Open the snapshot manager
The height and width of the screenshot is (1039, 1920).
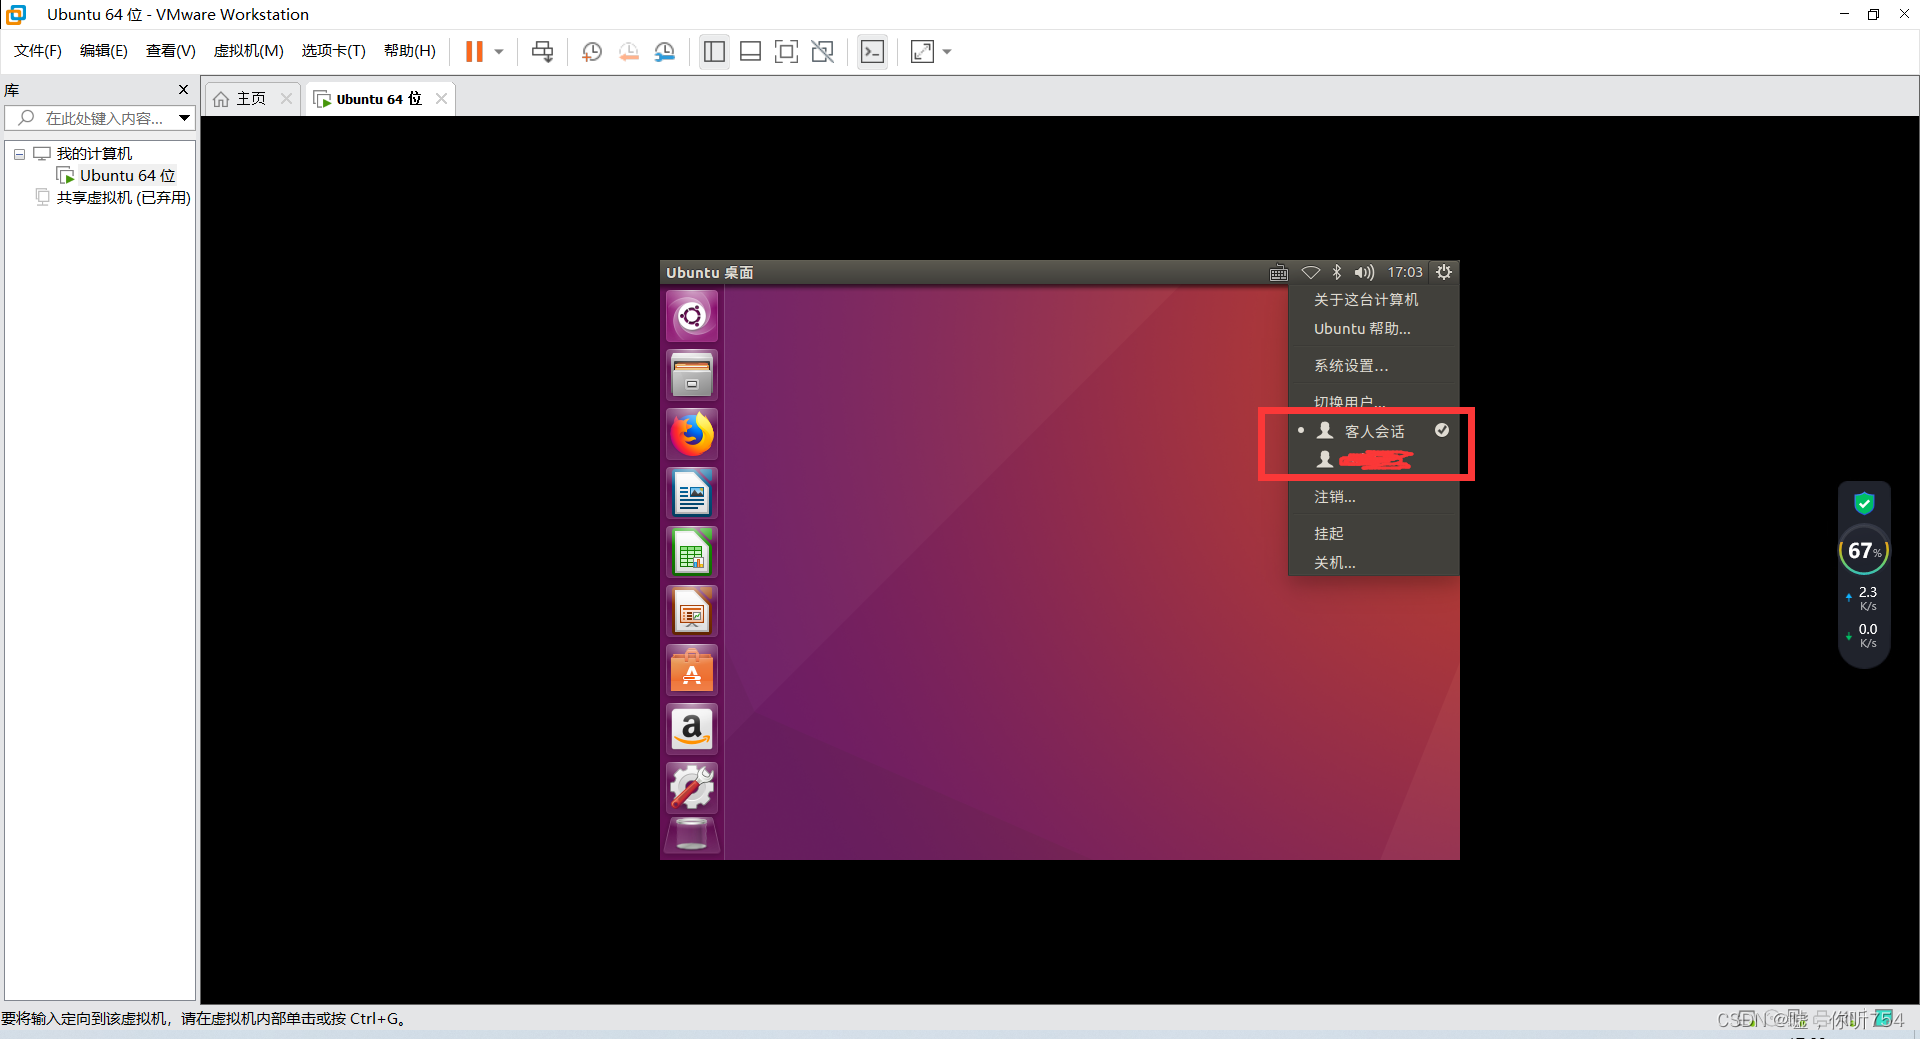[x=665, y=52]
